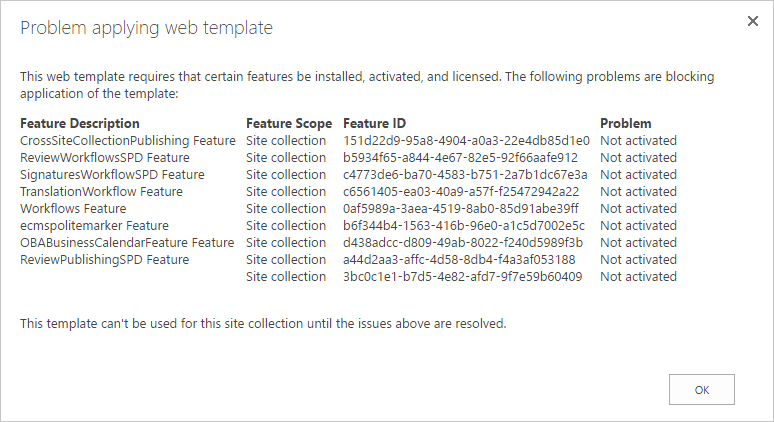Click feature ID starting with 151d22d9
The image size is (774, 422).
tap(466, 141)
